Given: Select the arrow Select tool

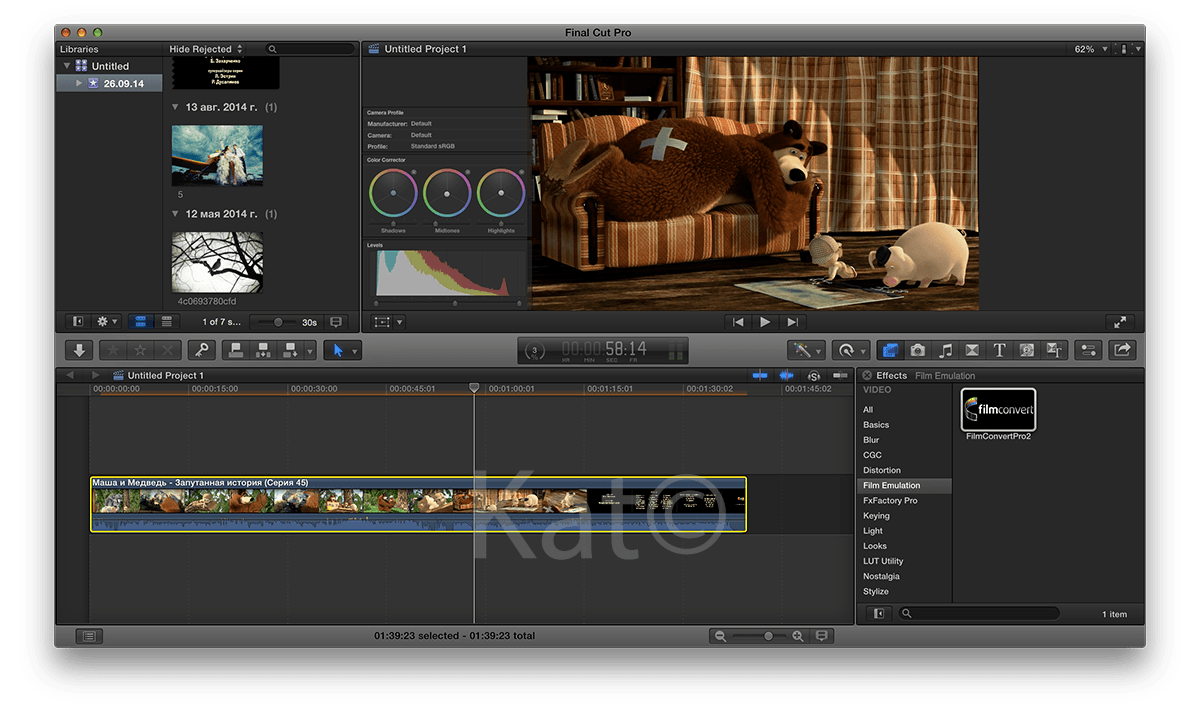Looking at the screenshot, I should pos(337,350).
